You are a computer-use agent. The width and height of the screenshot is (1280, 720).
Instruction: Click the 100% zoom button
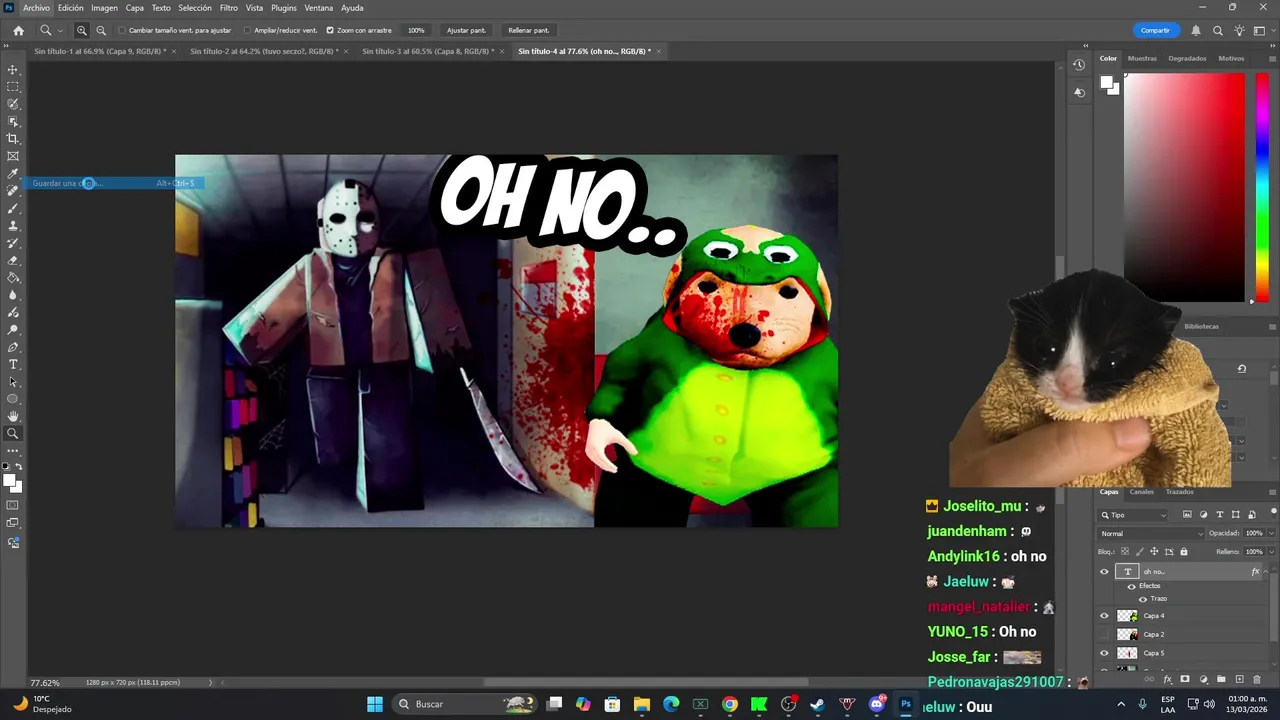point(416,30)
